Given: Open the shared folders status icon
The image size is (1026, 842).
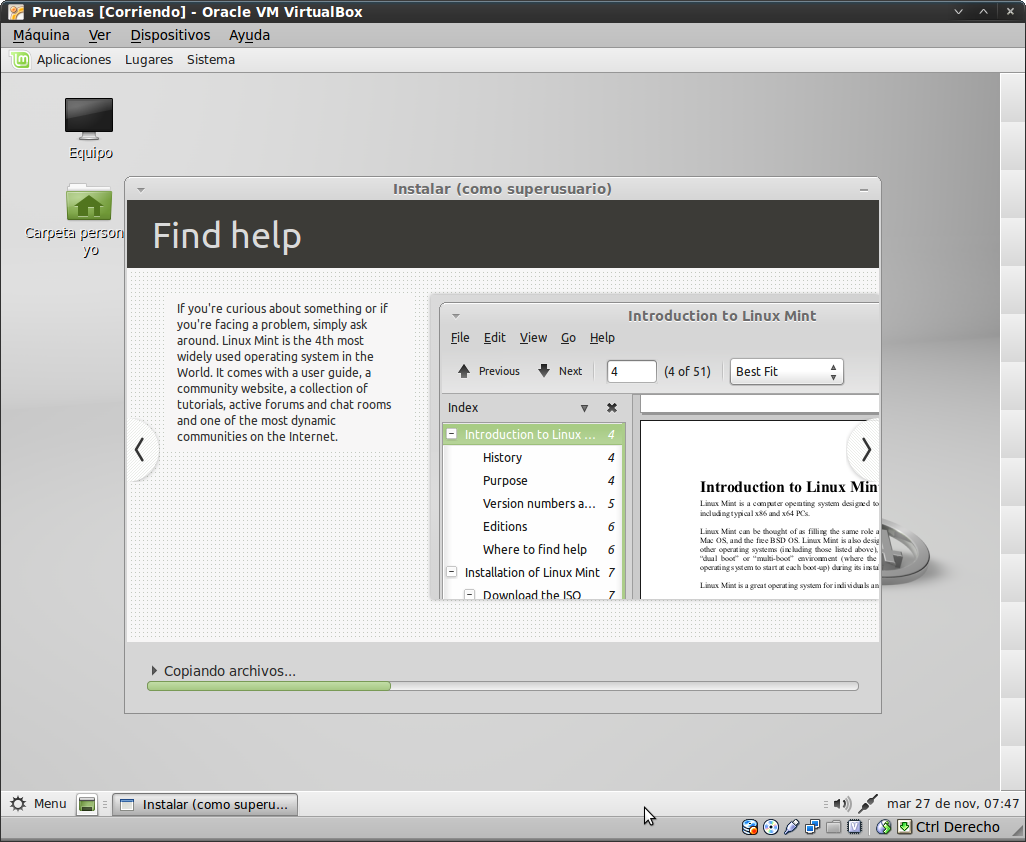Looking at the screenshot, I should coord(834,827).
